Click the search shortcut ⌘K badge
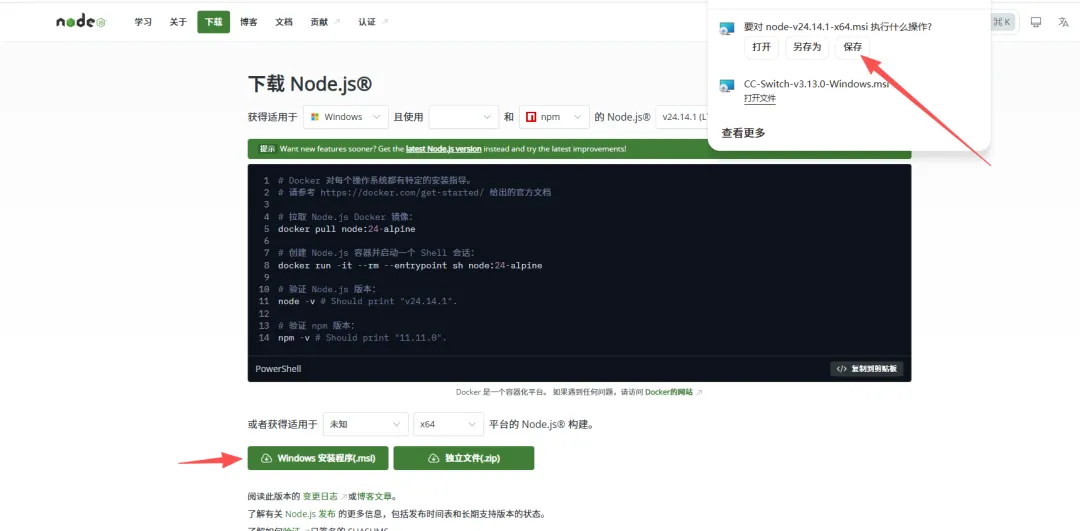 point(1003,22)
